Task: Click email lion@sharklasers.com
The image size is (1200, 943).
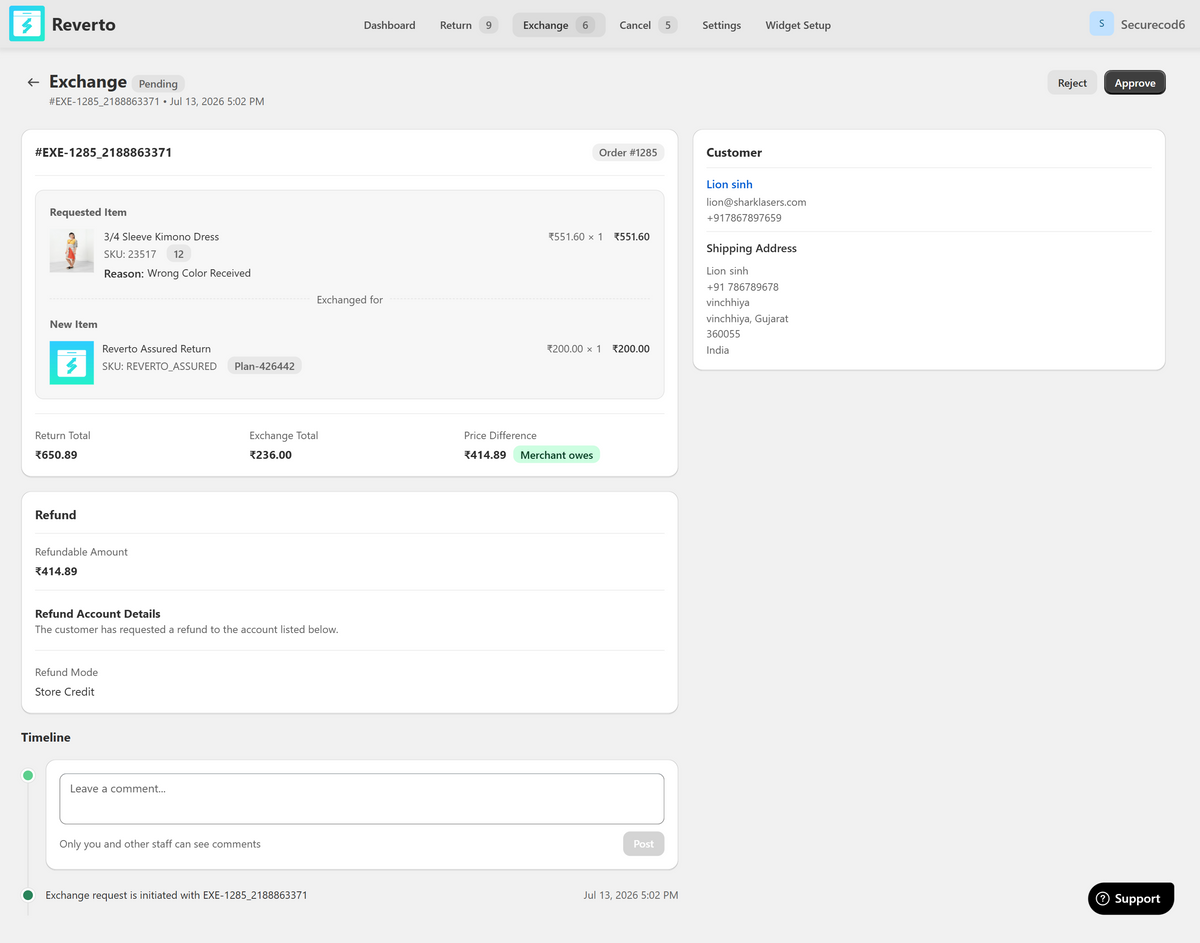Action: click(756, 202)
